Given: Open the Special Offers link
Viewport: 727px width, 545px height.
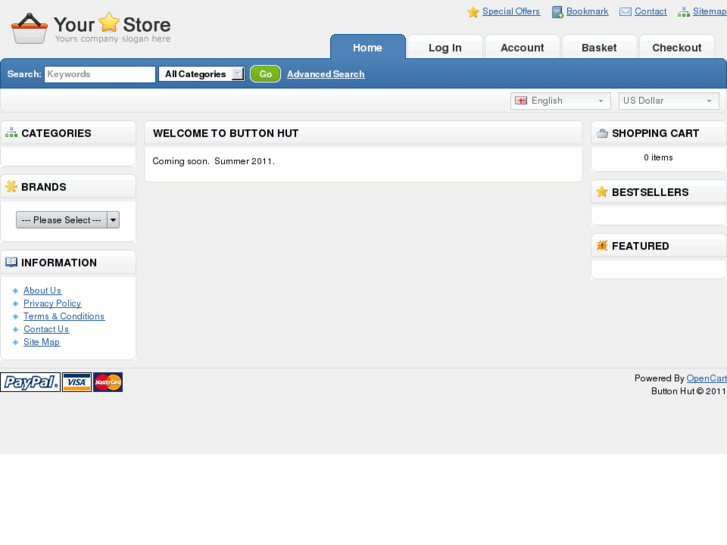Looking at the screenshot, I should coord(511,11).
